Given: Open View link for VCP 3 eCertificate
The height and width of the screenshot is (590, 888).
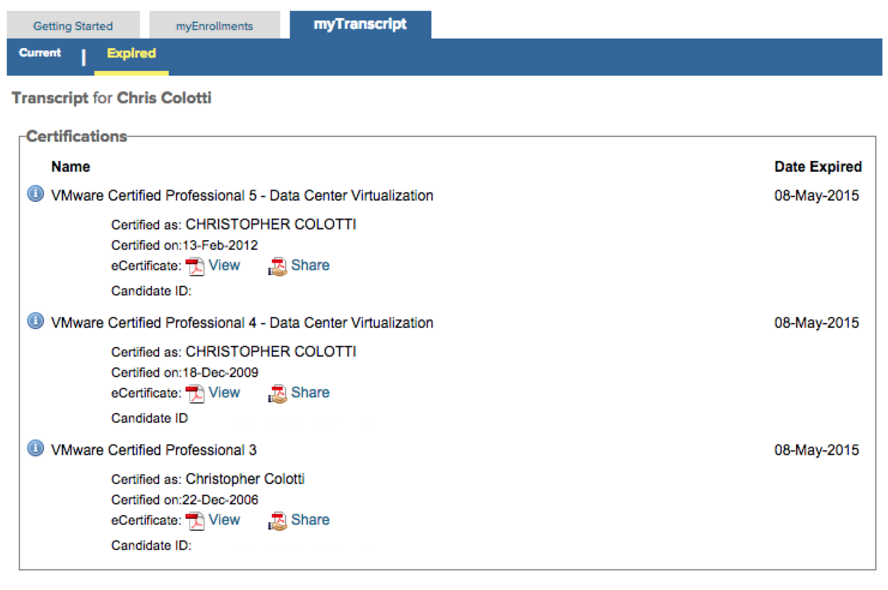Looking at the screenshot, I should pyautogui.click(x=224, y=519).
